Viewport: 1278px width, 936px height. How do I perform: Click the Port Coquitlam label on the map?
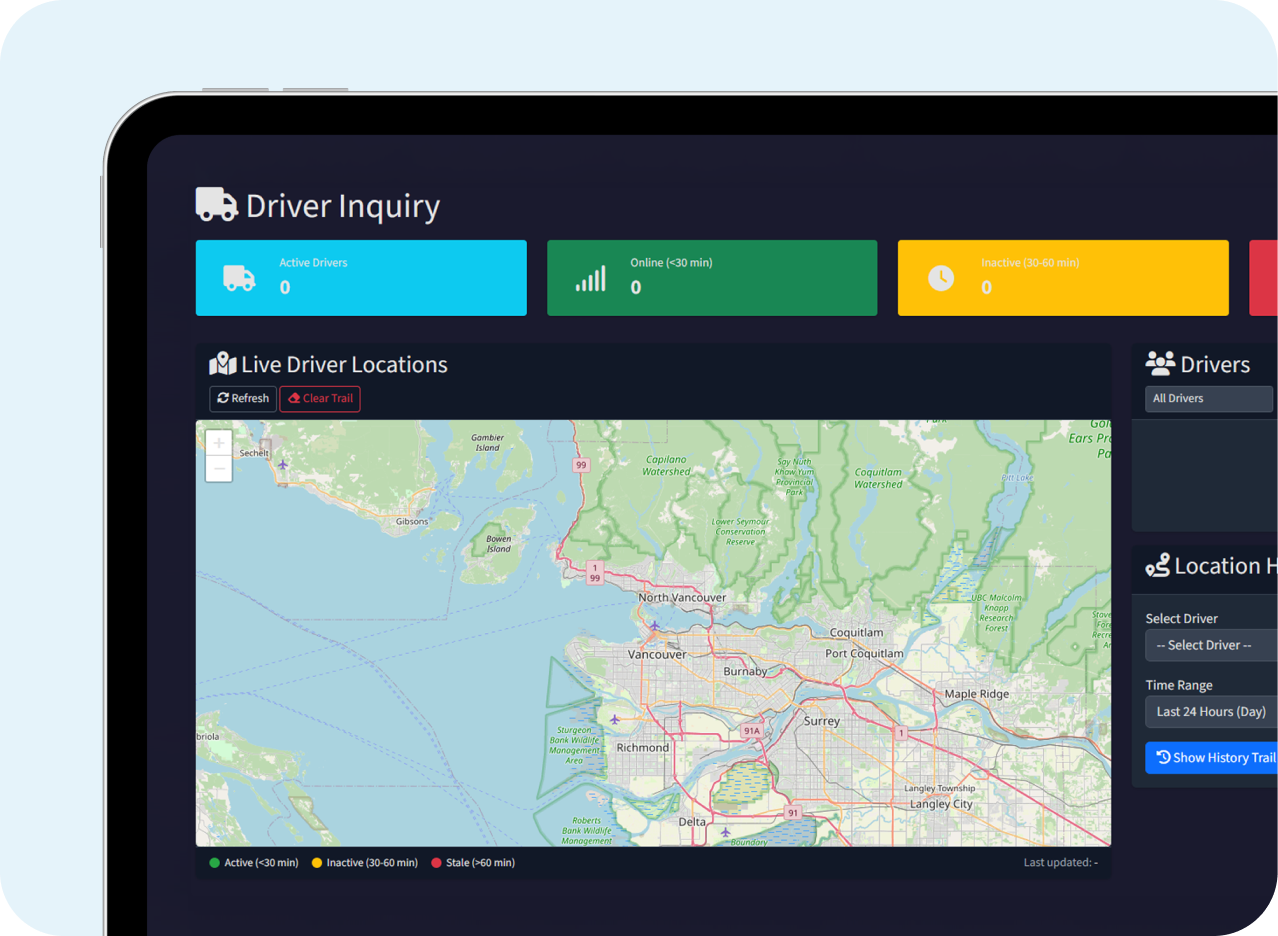click(x=864, y=654)
